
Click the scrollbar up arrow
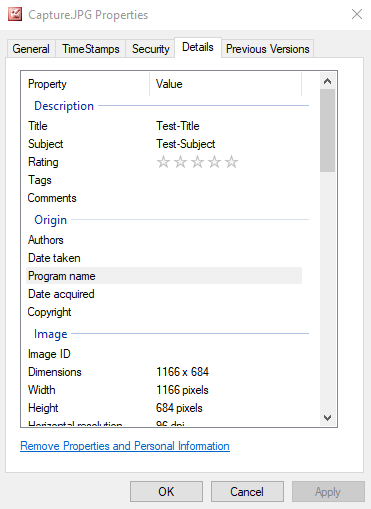tap(327, 81)
